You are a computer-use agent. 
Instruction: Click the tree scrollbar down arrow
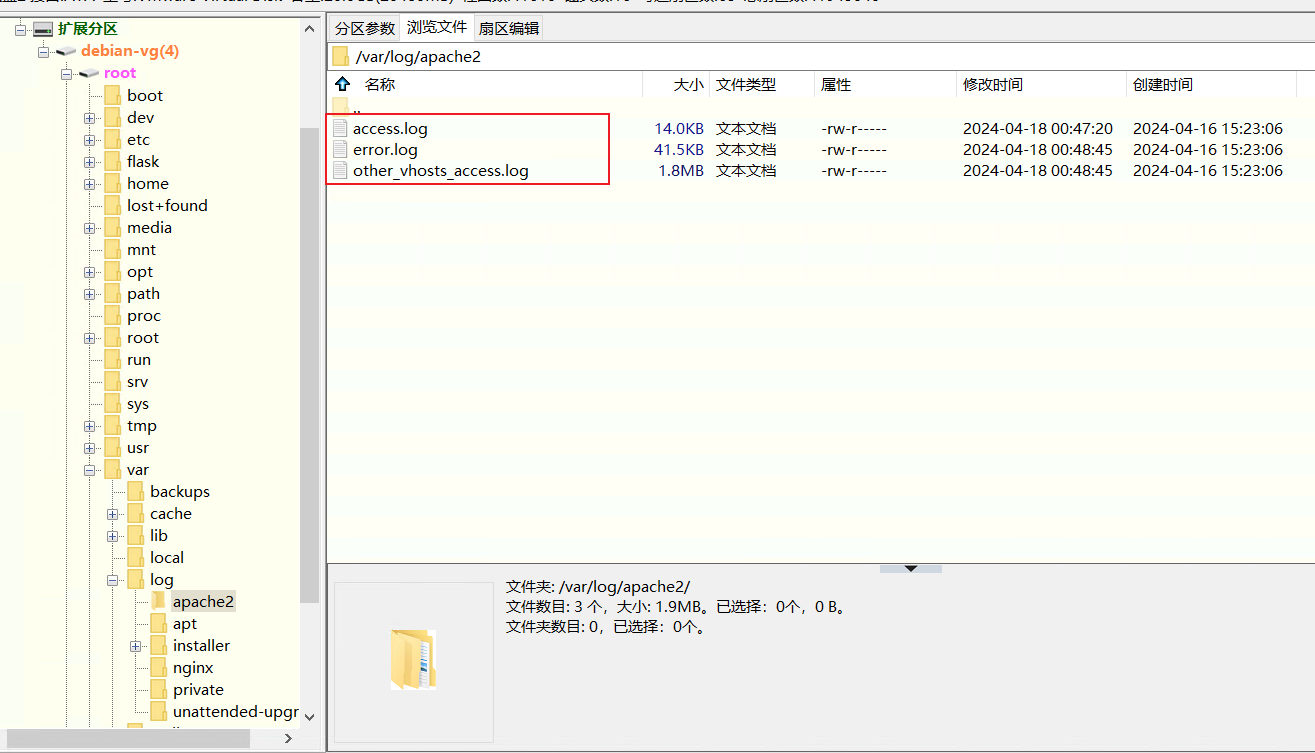tap(309, 716)
